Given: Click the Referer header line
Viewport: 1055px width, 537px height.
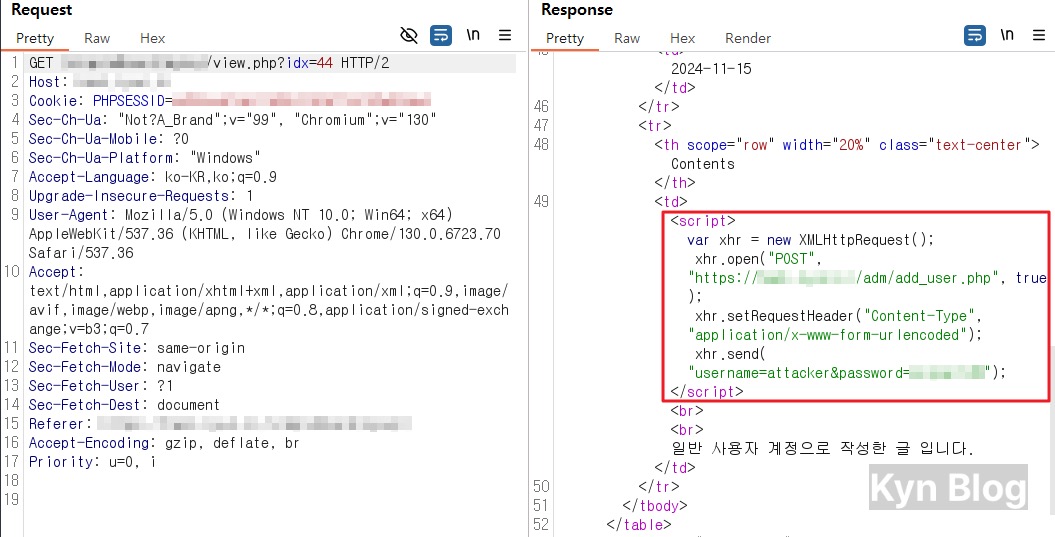Looking at the screenshot, I should pos(220,423).
